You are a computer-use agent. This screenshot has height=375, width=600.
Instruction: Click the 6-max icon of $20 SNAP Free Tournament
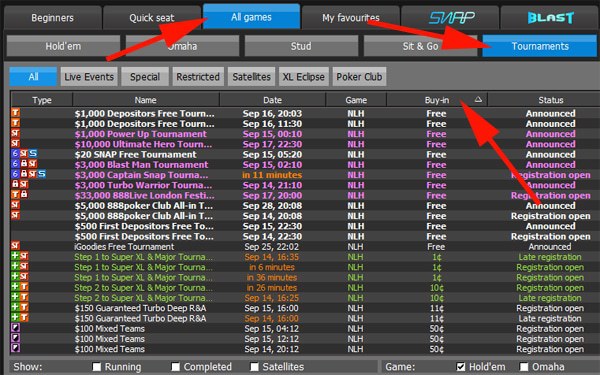(x=15, y=153)
